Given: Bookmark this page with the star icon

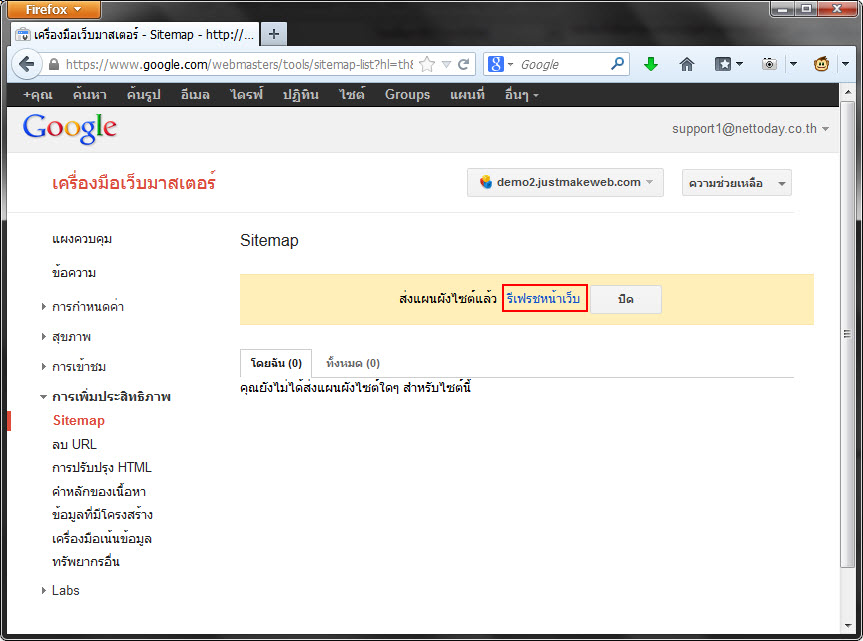Looking at the screenshot, I should point(427,64).
